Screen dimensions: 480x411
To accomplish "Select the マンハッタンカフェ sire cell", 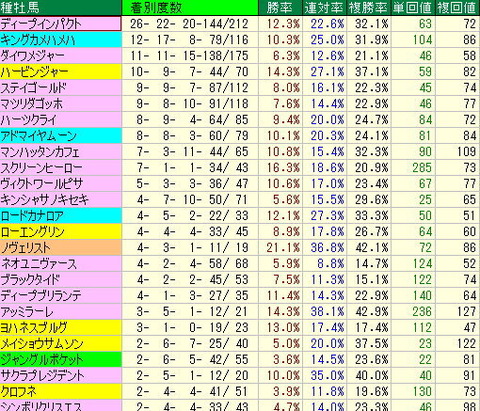I will point(61,152).
